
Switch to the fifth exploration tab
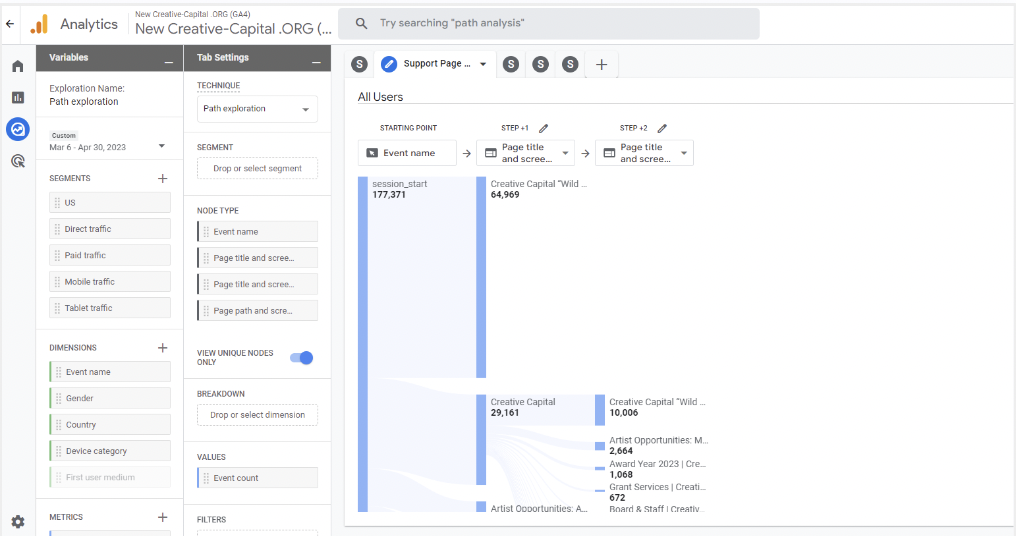[570, 64]
